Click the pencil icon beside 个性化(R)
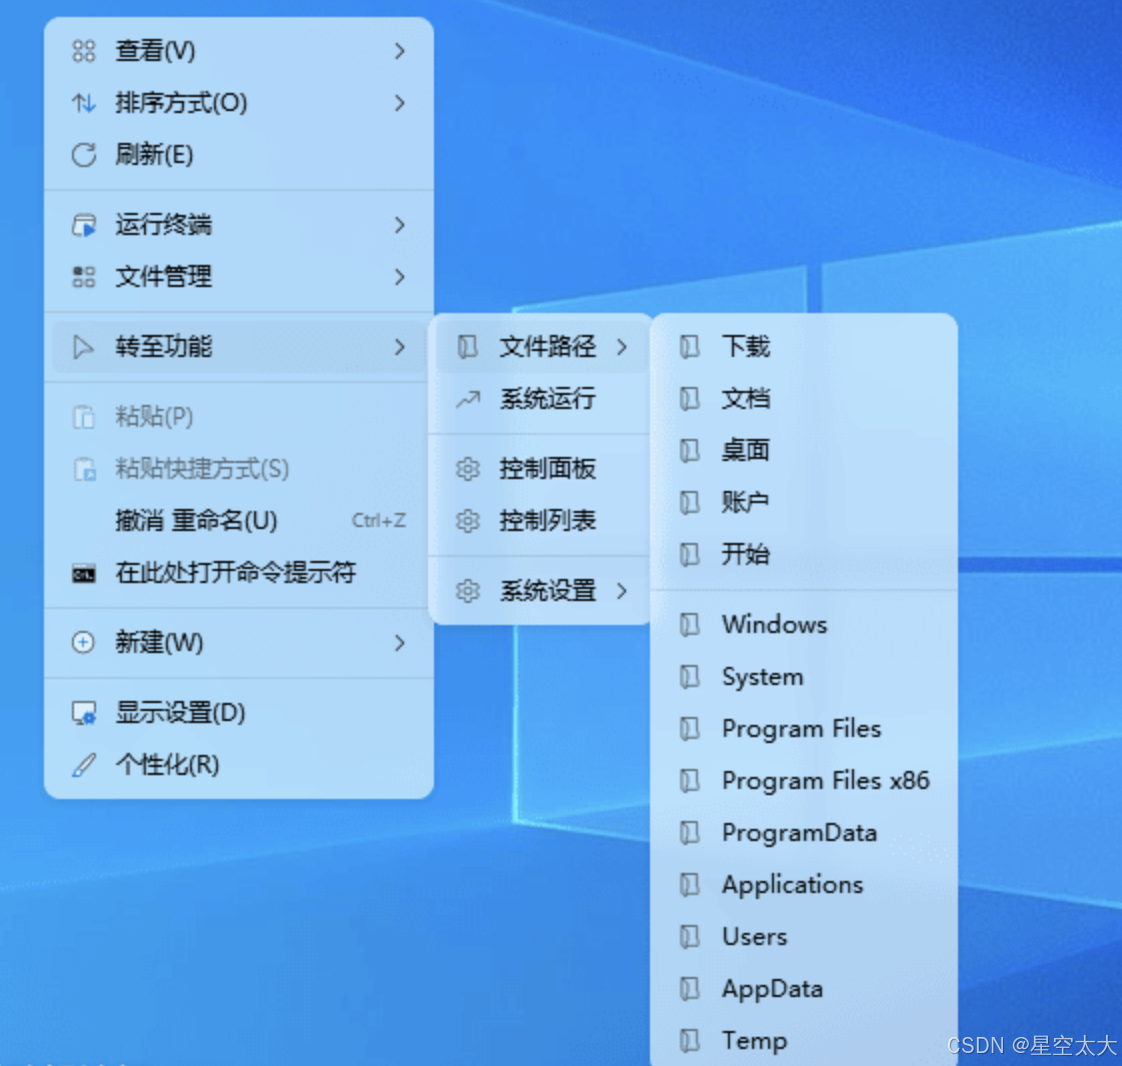Image resolution: width=1122 pixels, height=1066 pixels. [x=84, y=765]
